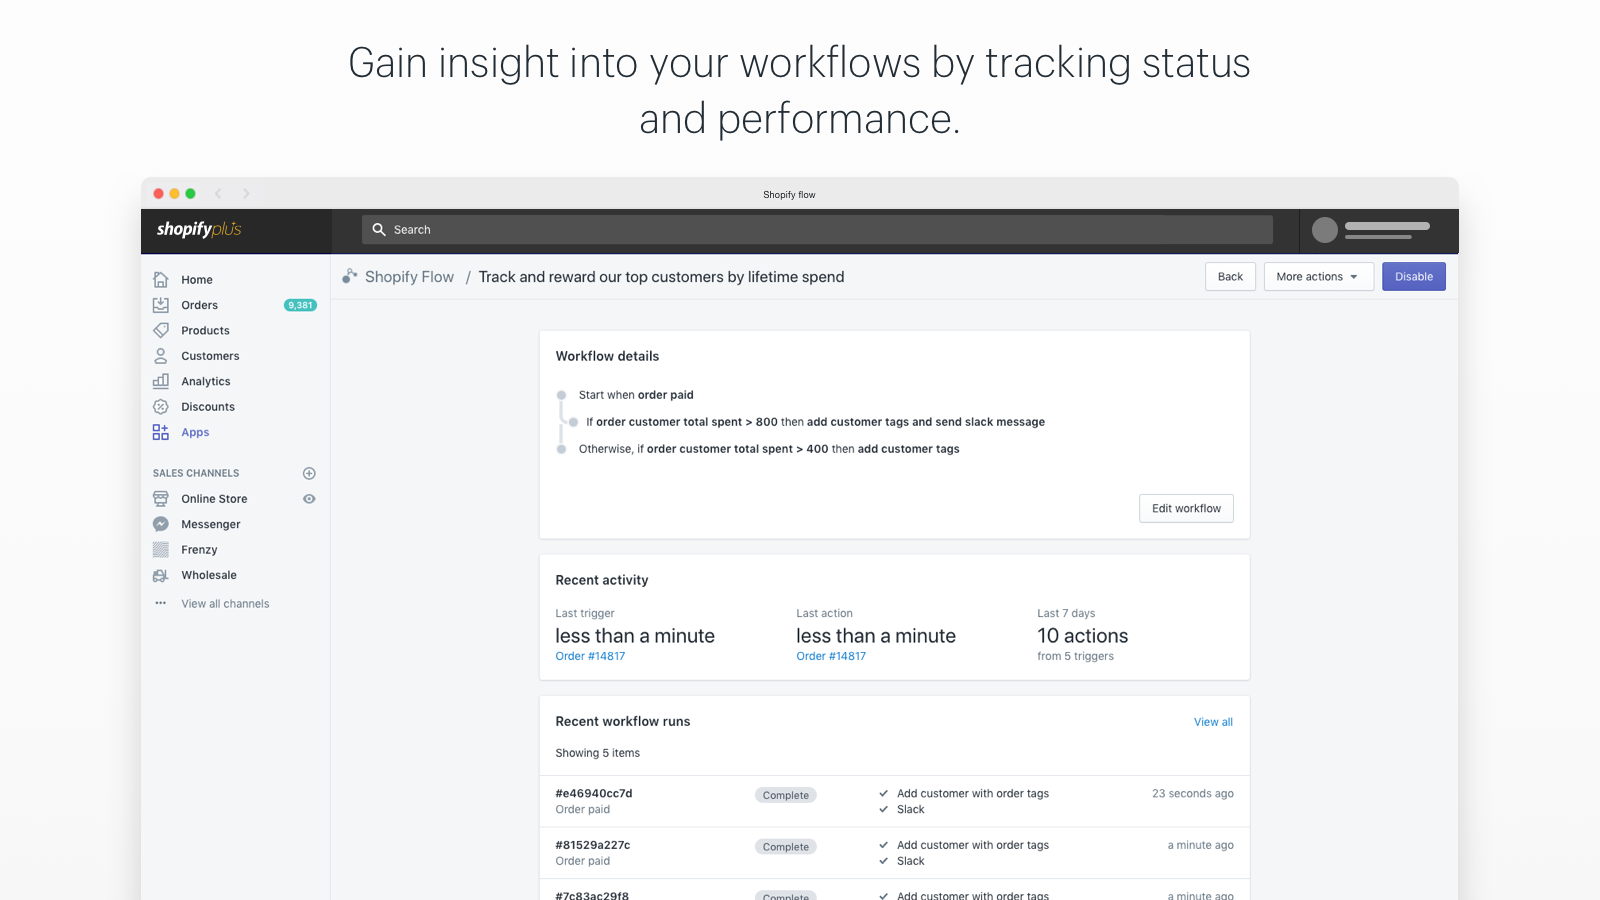Go to Shopify Flow breadcrumb
The height and width of the screenshot is (900, 1600).
(408, 277)
